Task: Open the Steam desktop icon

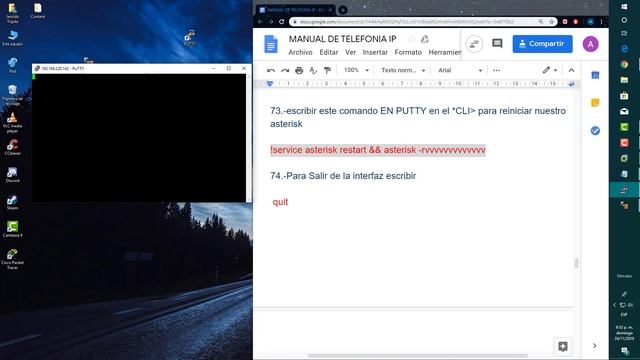Action: point(12,202)
